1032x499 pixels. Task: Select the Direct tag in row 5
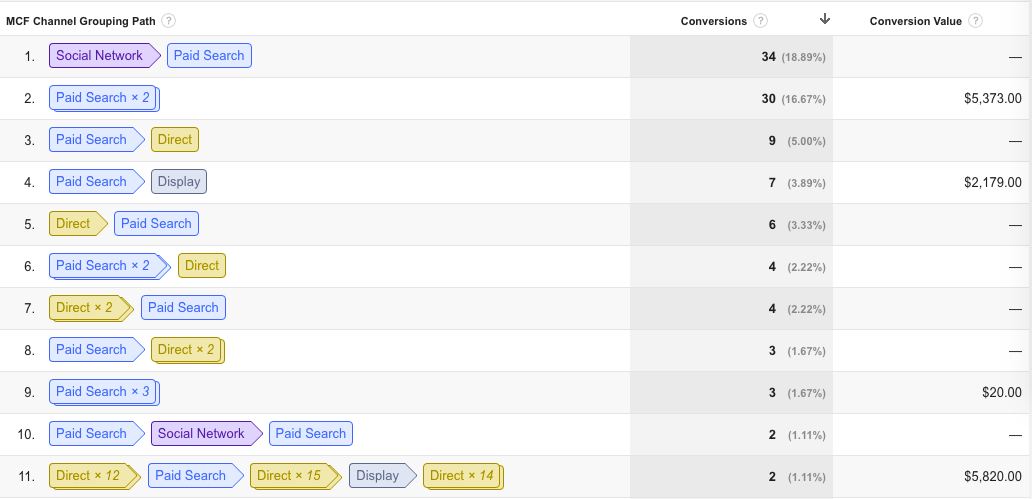point(78,224)
